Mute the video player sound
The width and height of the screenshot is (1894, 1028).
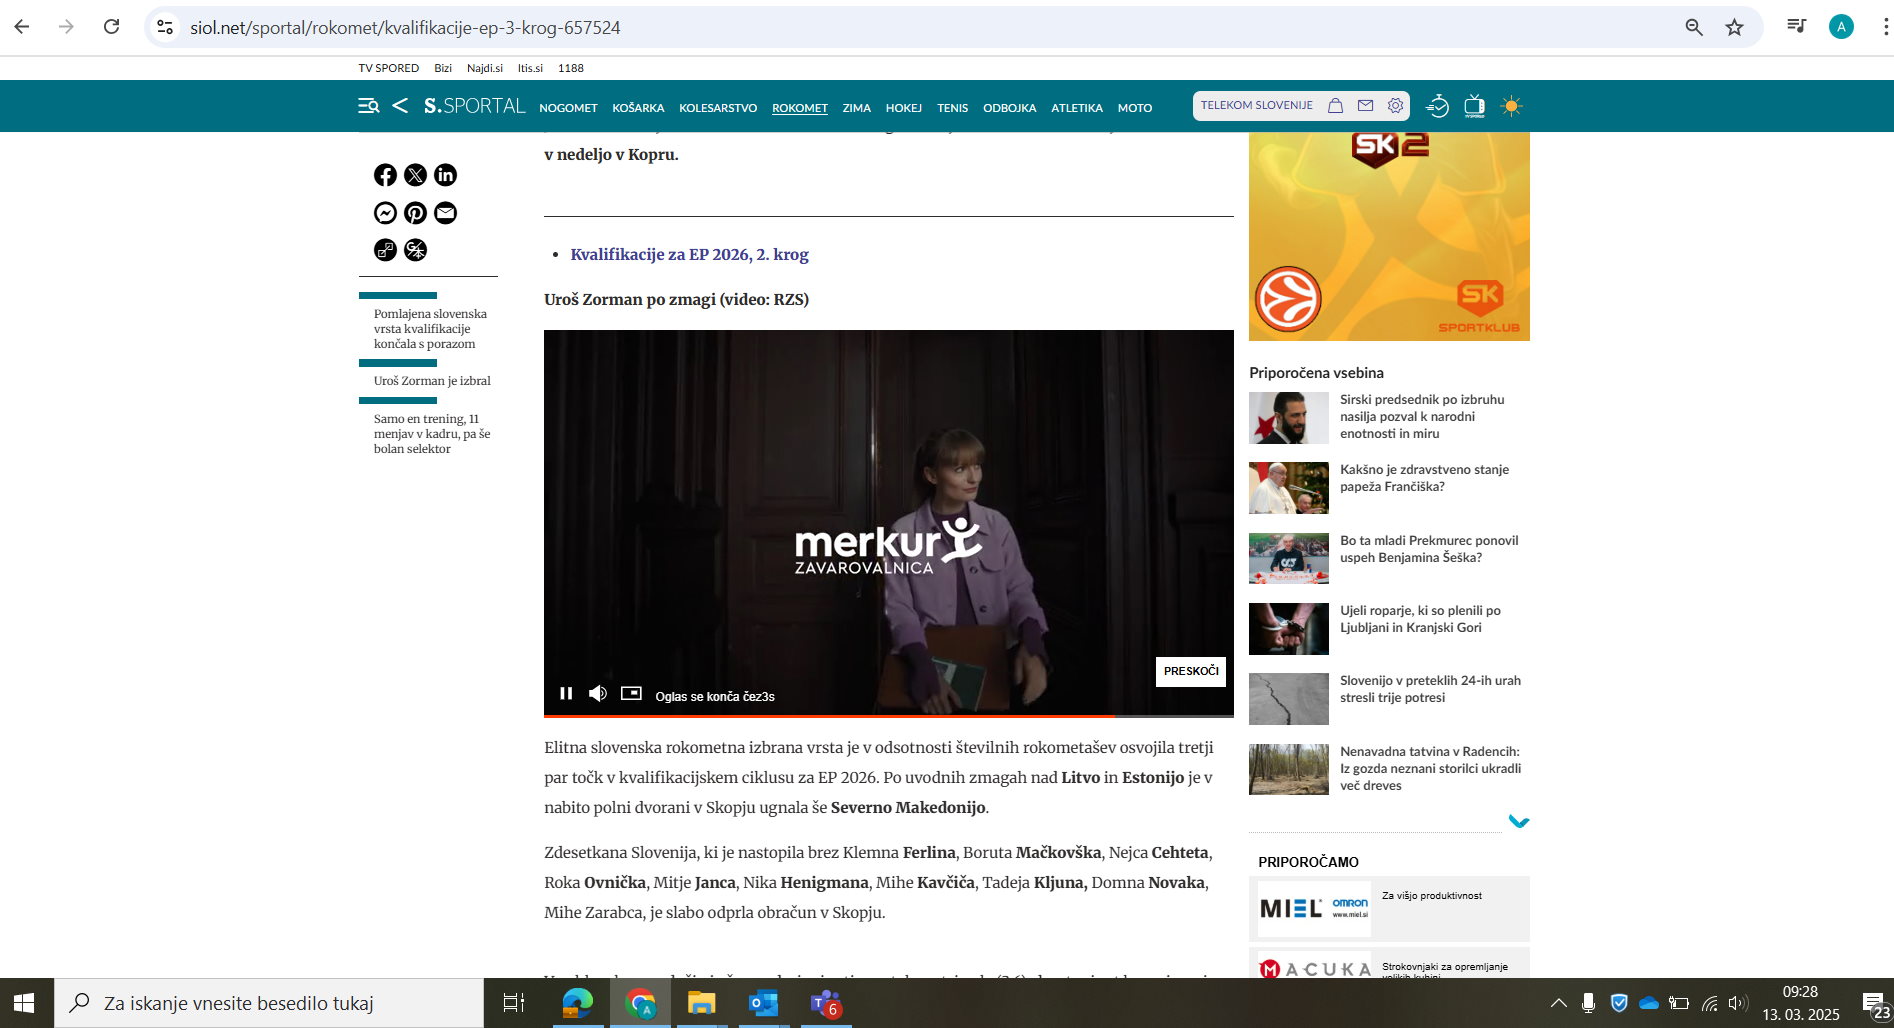pyautogui.click(x=598, y=693)
